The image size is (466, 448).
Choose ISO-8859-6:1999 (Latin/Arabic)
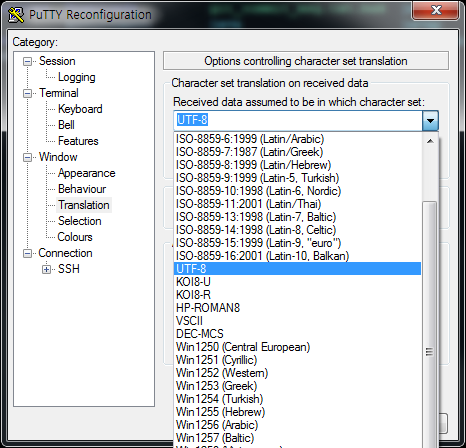click(x=297, y=139)
